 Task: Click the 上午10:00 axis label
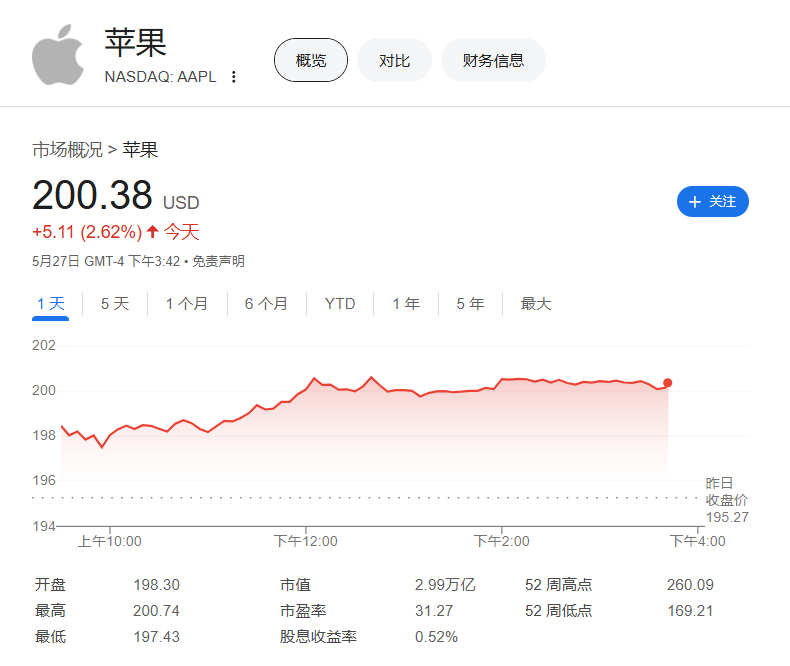pos(109,542)
